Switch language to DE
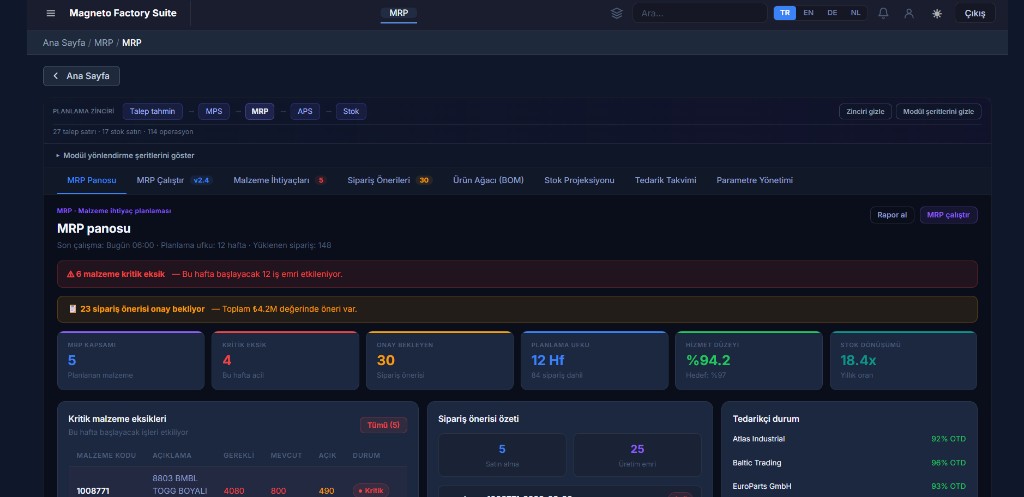Screen dimensions: 1024x497 (x=832, y=13)
